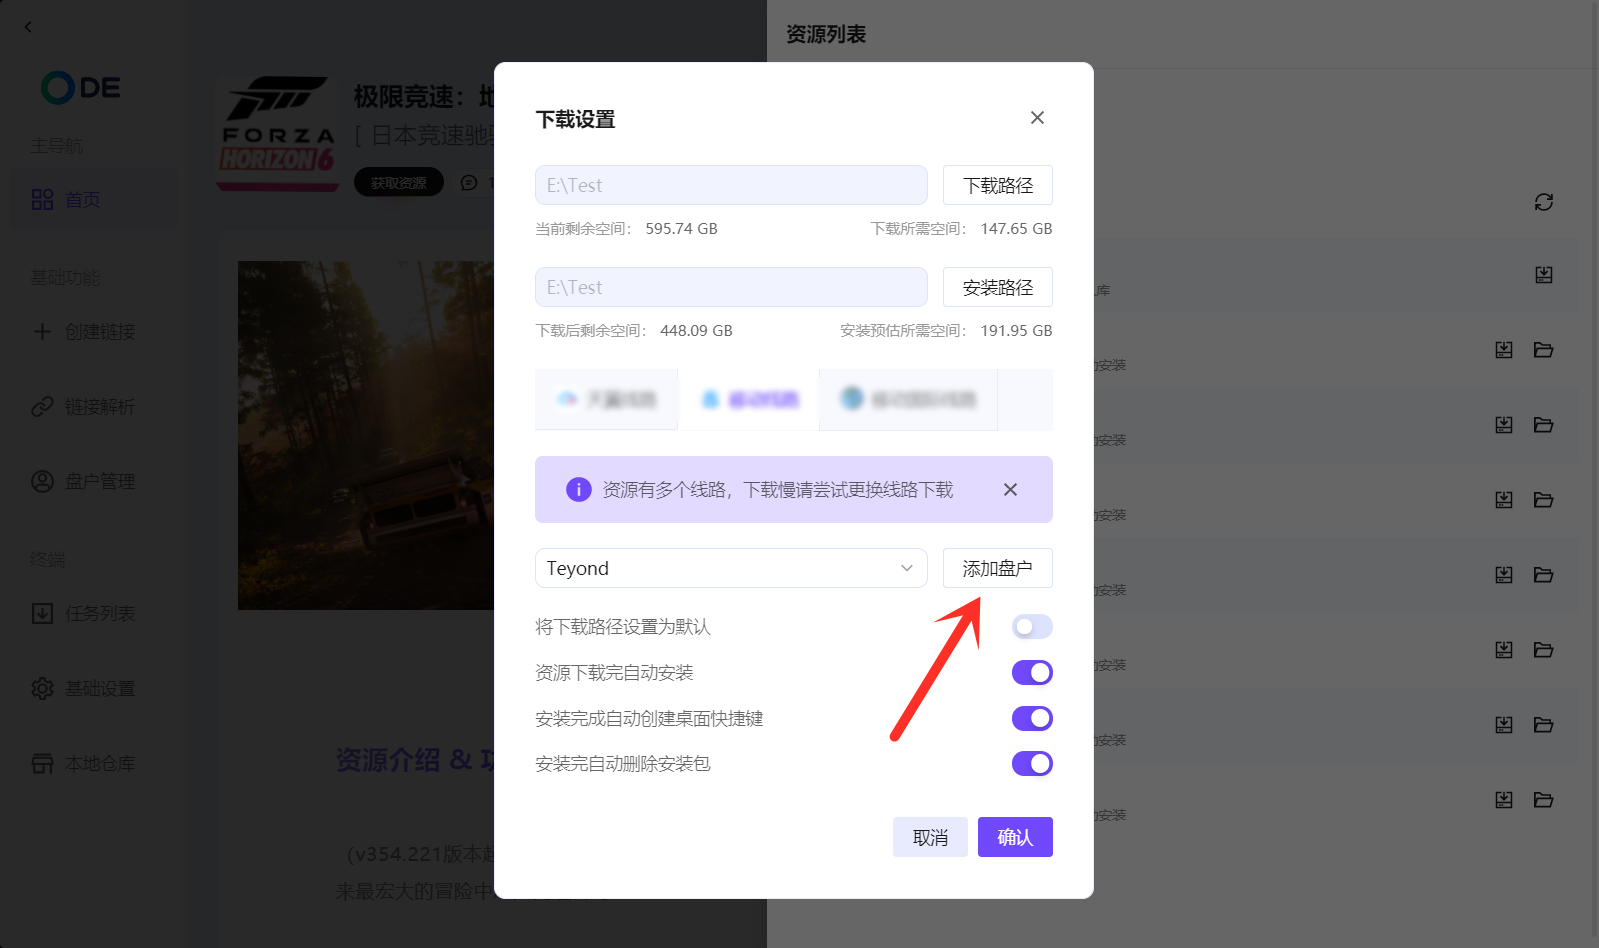Open the Teyond account dropdown
This screenshot has width=1599, height=948.
tap(731, 568)
